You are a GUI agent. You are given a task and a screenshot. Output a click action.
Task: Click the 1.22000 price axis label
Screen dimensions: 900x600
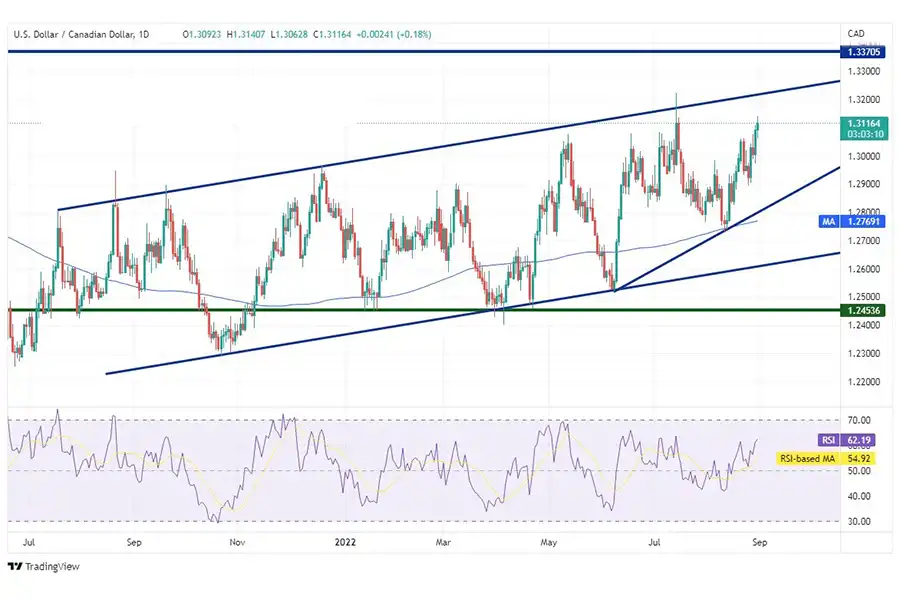pyautogui.click(x=864, y=382)
